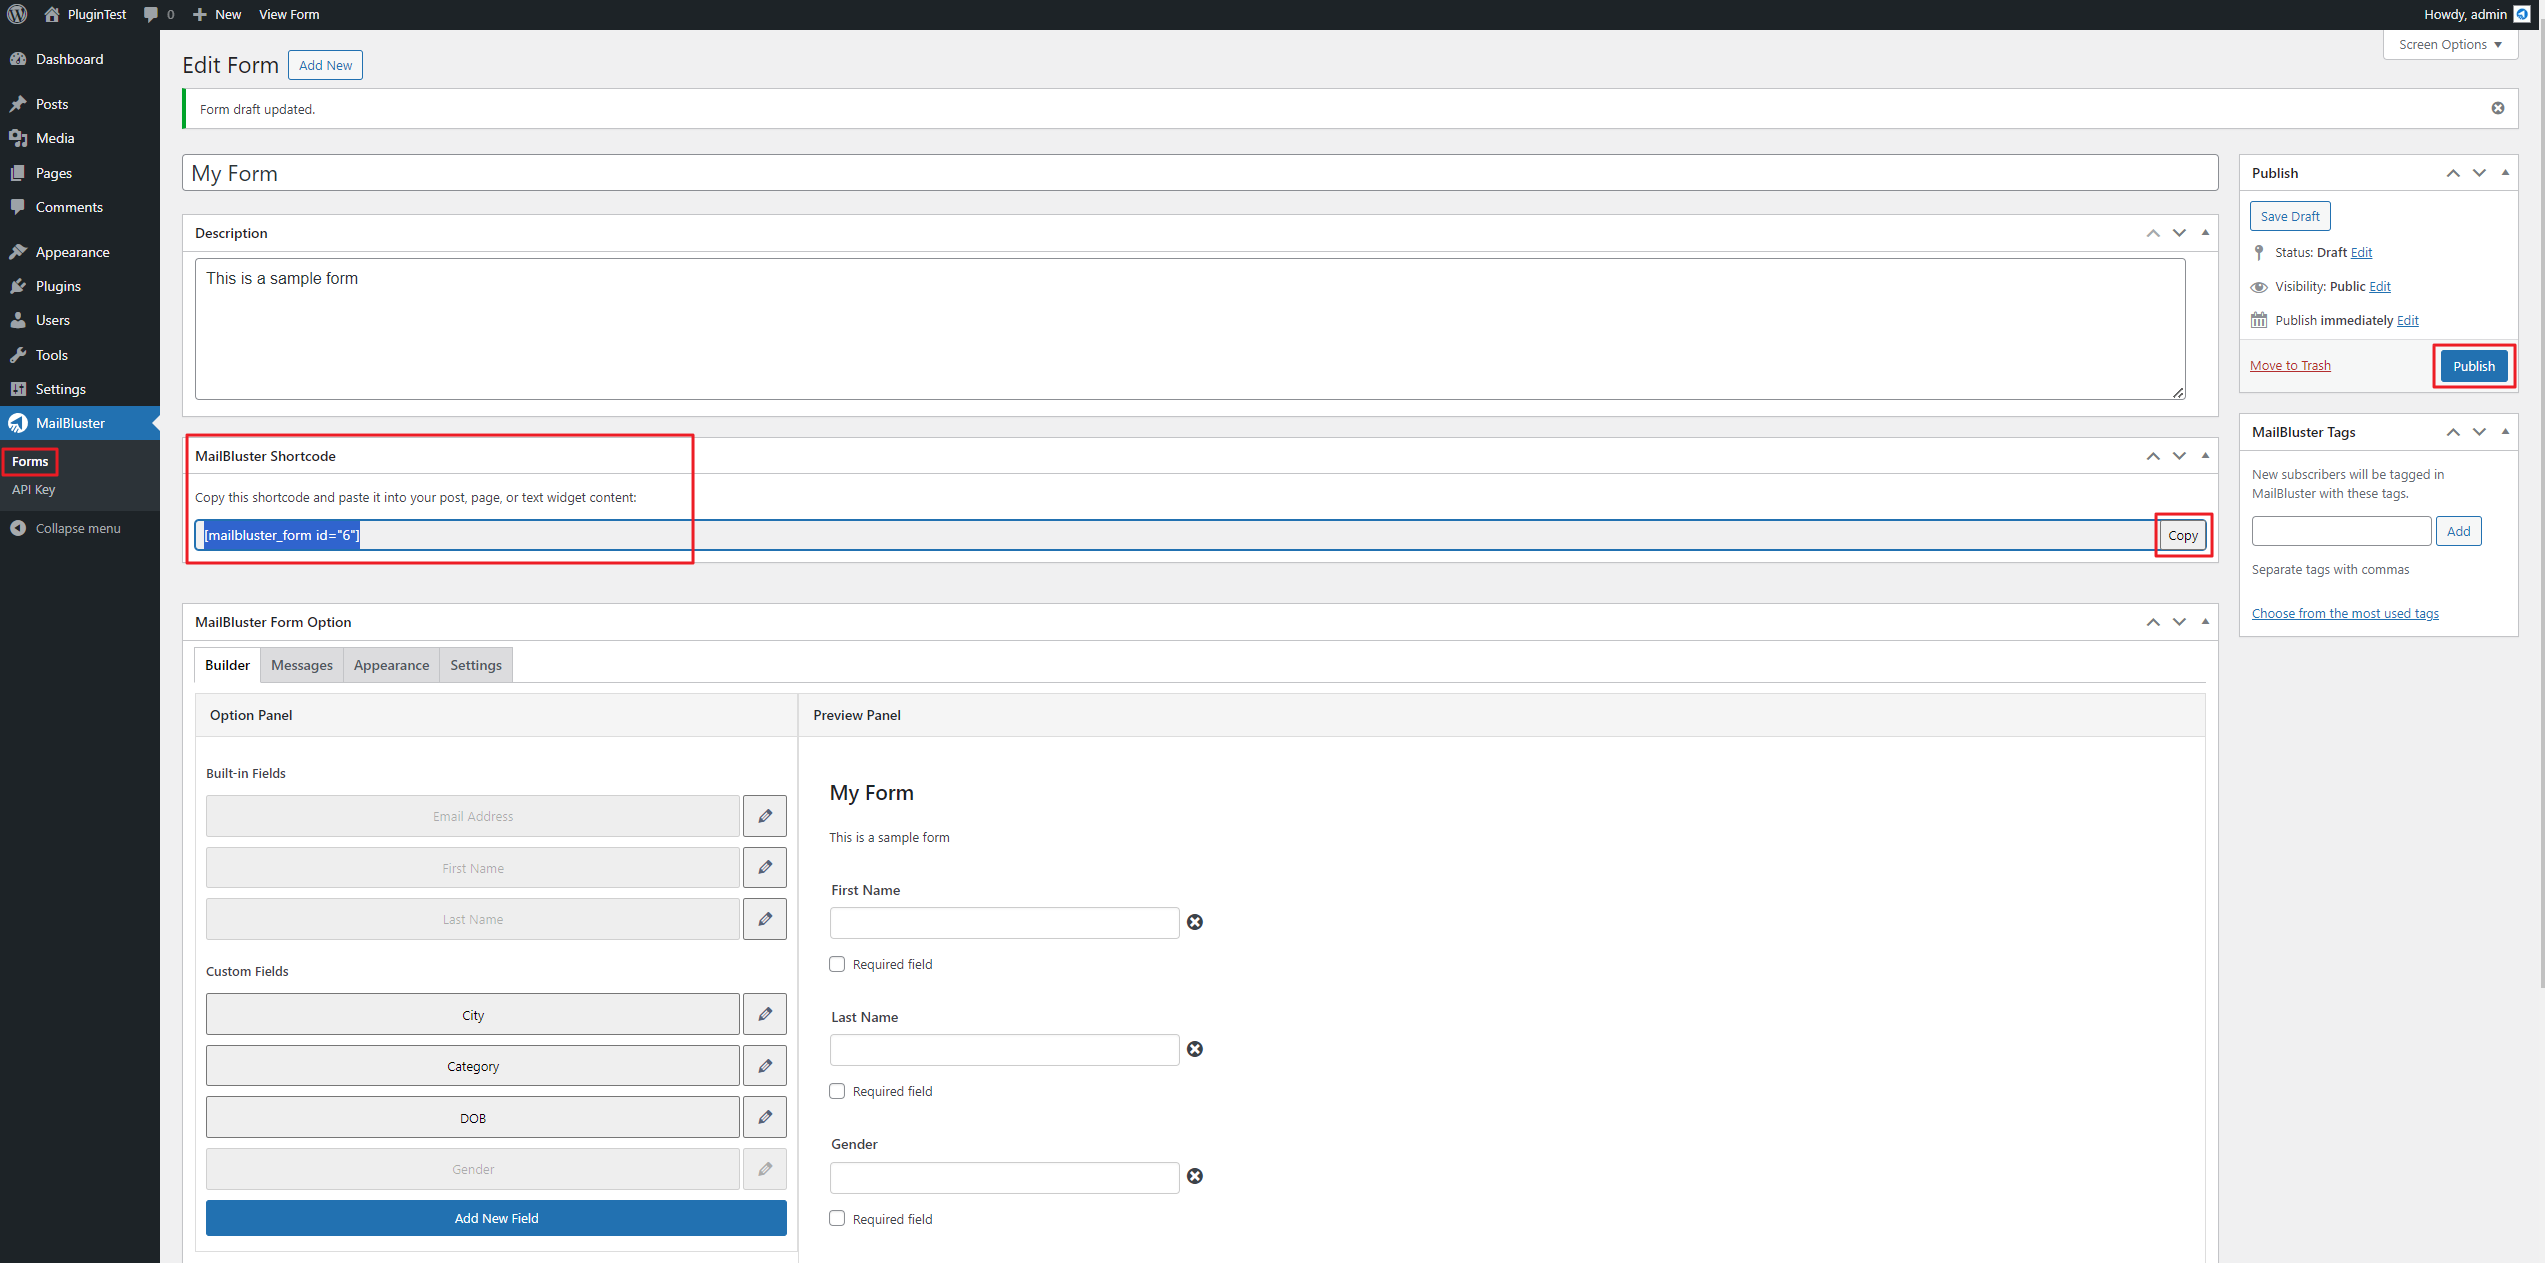Enable Required field for Gender
This screenshot has width=2545, height=1263.
pyautogui.click(x=837, y=1218)
